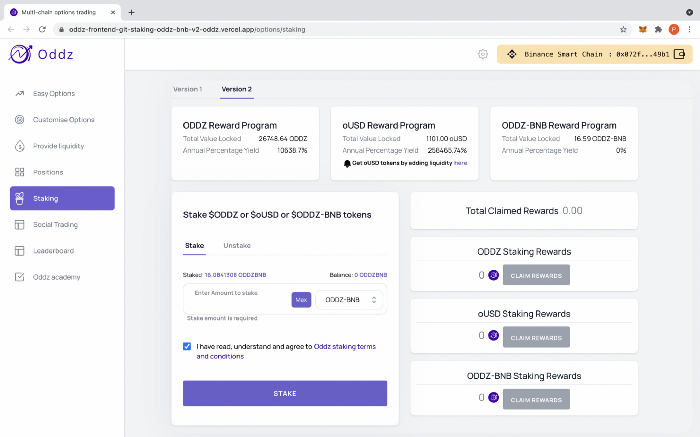Click Total Claimed Rewards 0.00 text

point(524,211)
